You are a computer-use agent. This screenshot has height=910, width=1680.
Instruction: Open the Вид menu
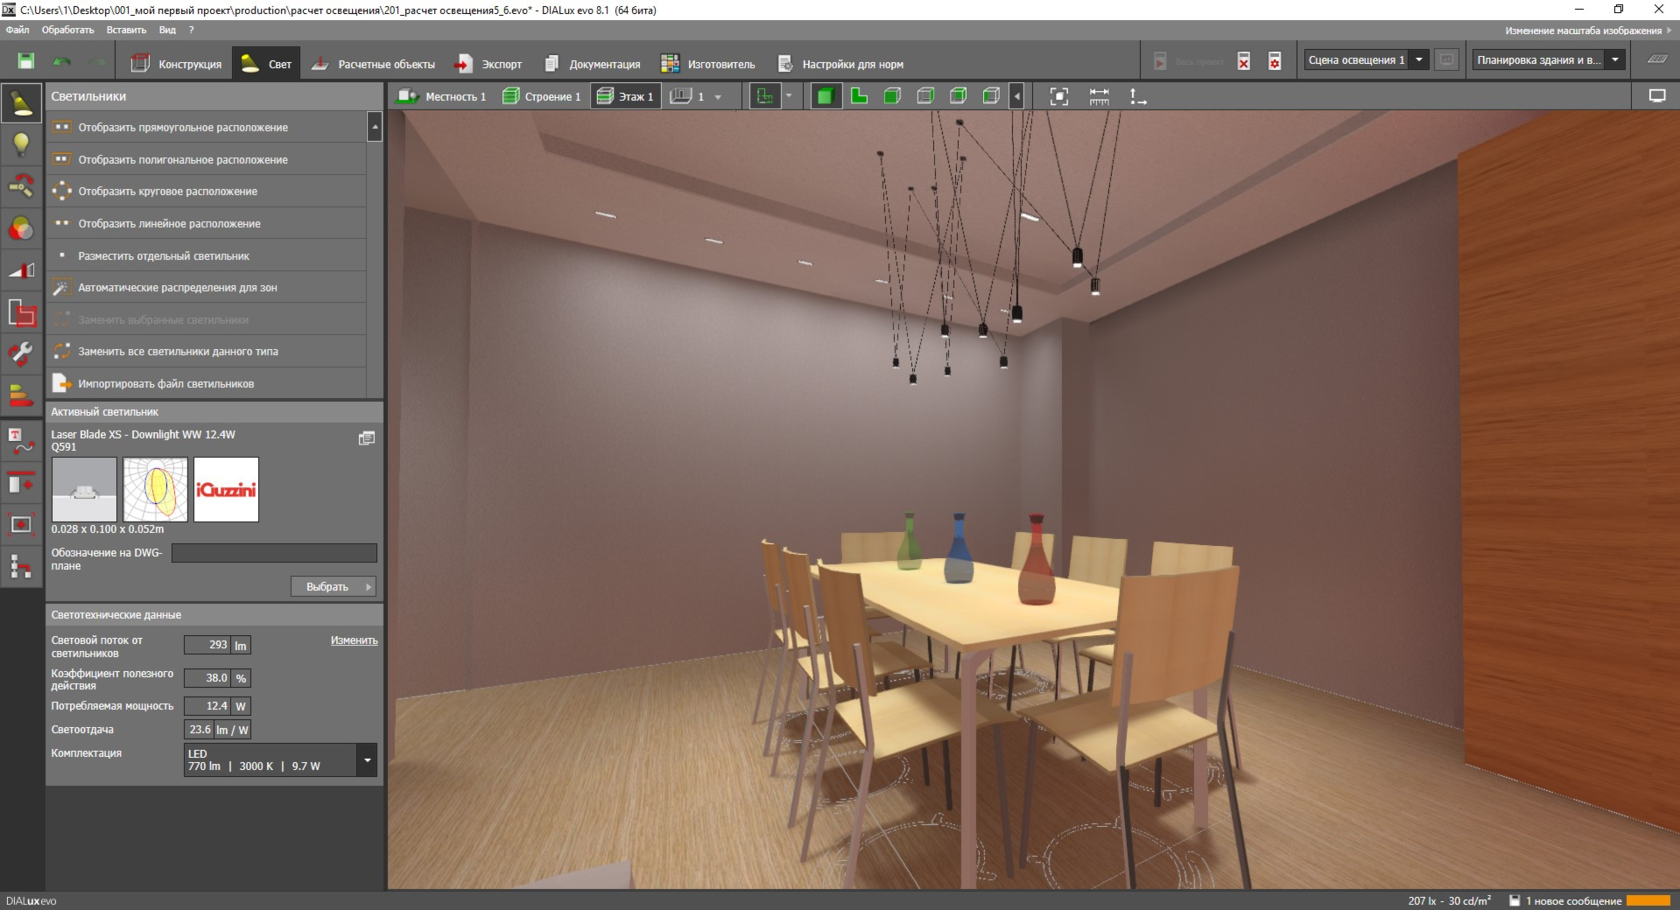(167, 30)
